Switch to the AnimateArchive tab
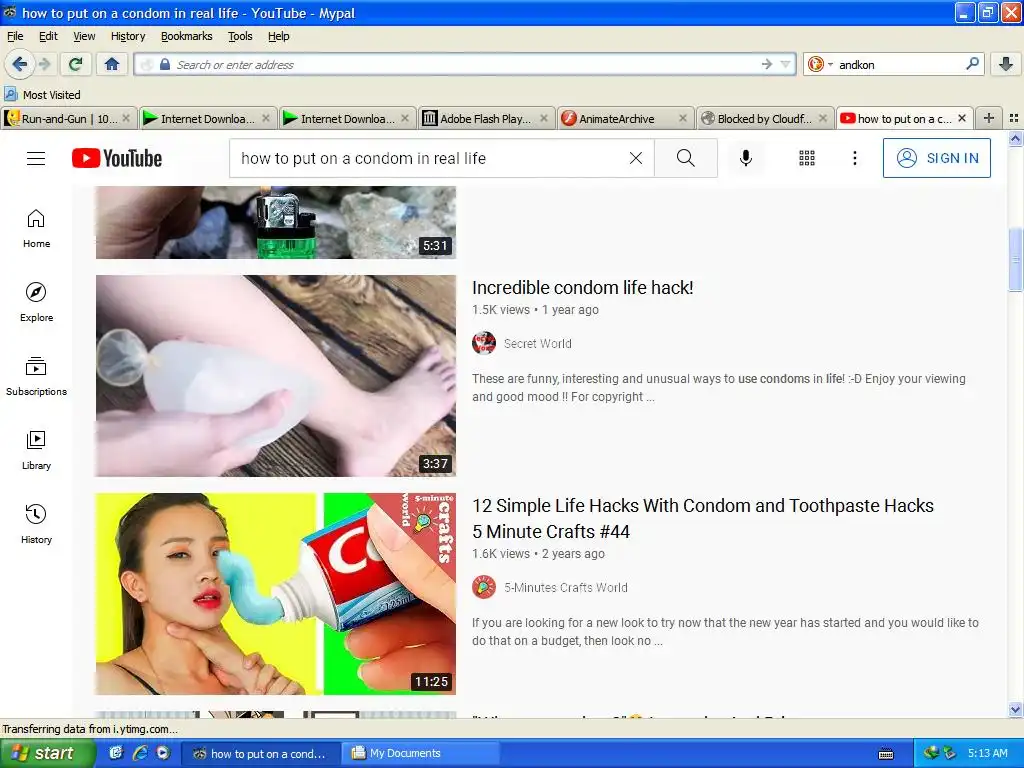 [x=625, y=118]
